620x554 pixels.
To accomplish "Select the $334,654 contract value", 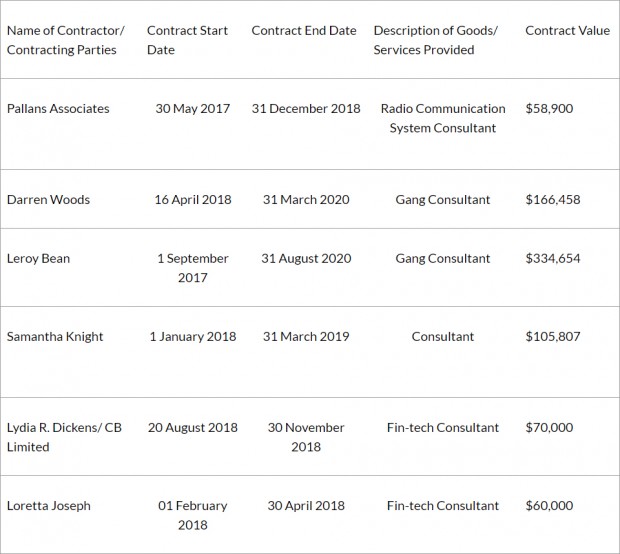I will point(553,258).
